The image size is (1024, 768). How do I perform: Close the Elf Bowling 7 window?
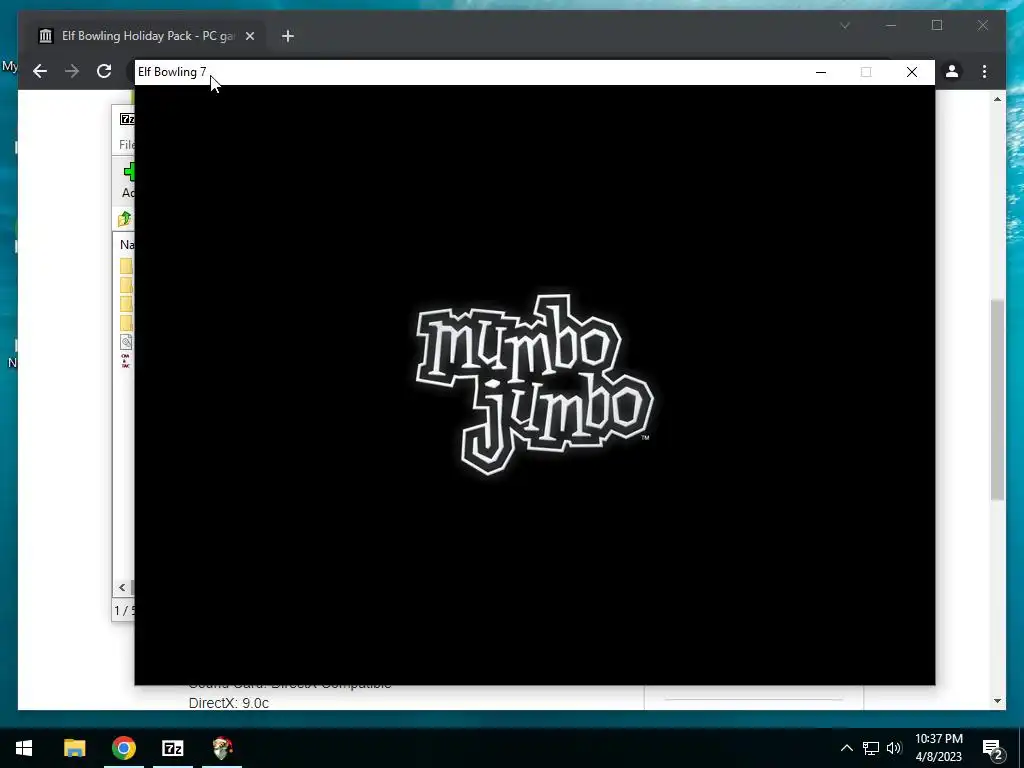912,72
